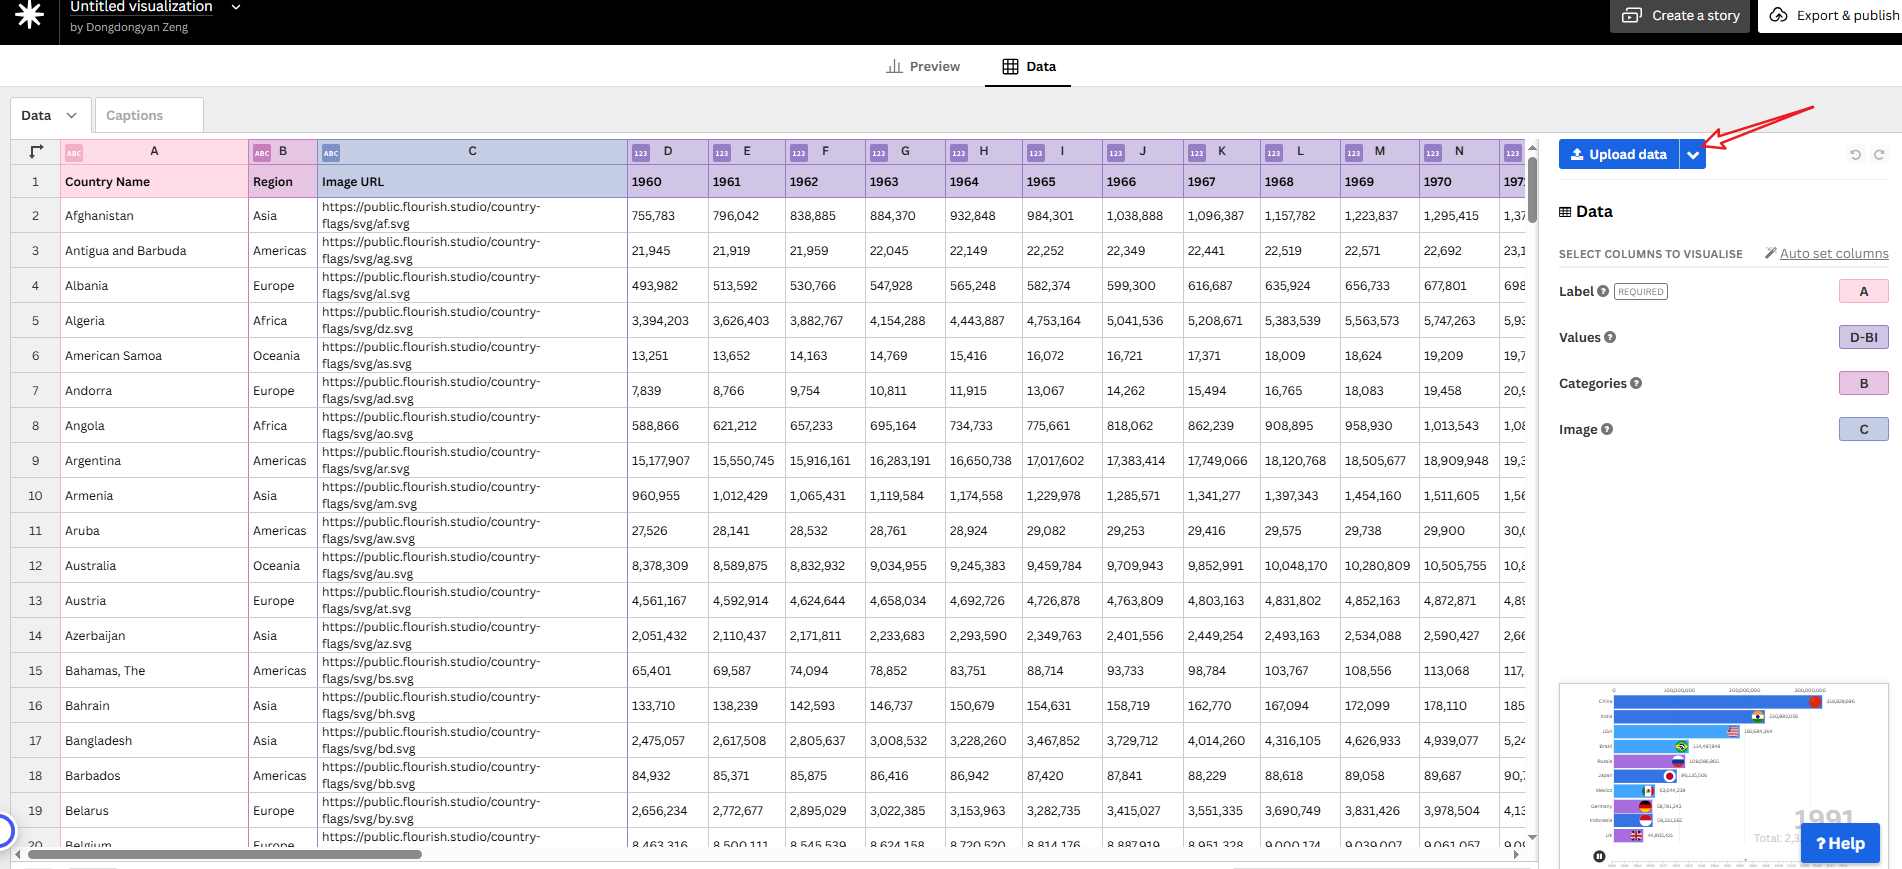Click the Categories column binding field
This screenshot has height=869, width=1902.
[x=1864, y=383]
